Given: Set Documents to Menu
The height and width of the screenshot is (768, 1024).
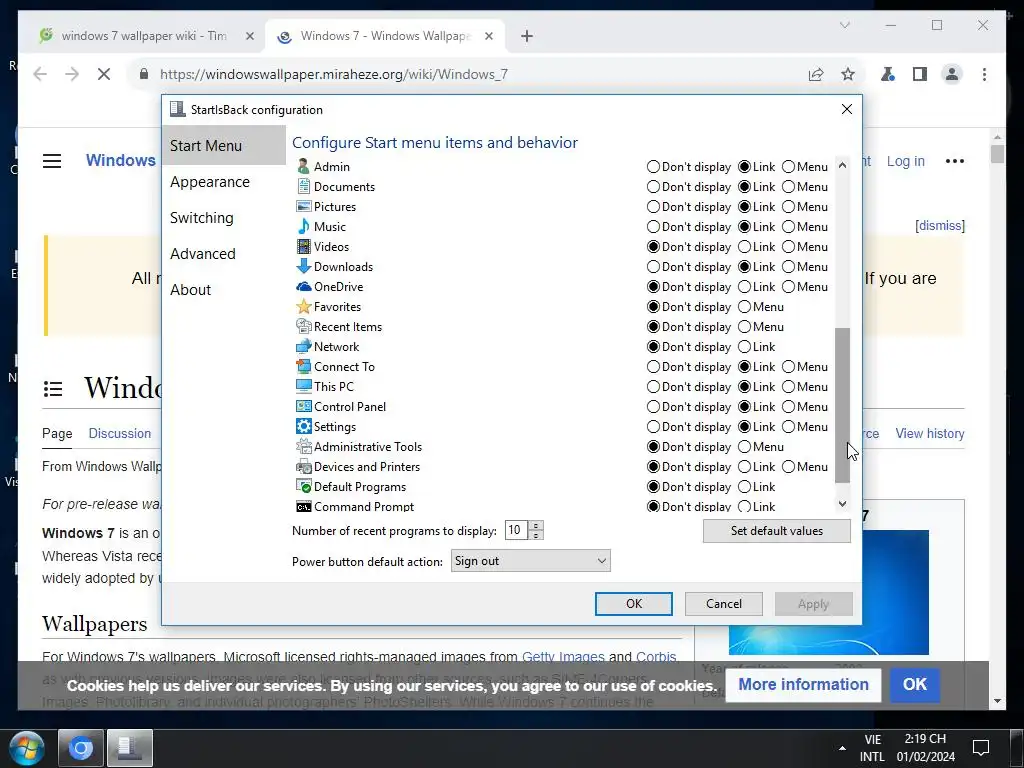Looking at the screenshot, I should coord(788,187).
